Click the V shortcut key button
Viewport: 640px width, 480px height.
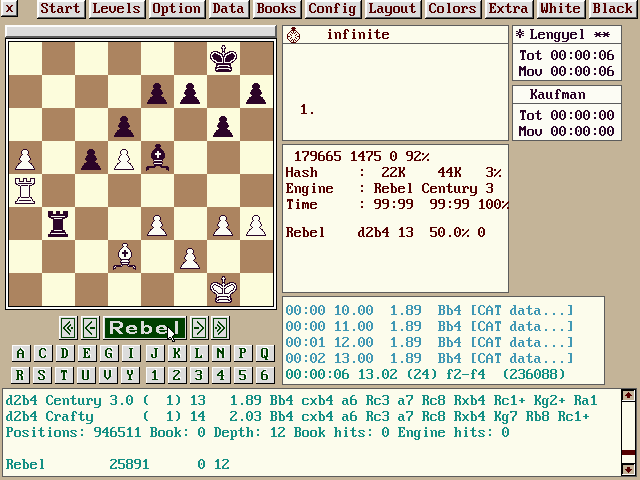tap(108, 375)
